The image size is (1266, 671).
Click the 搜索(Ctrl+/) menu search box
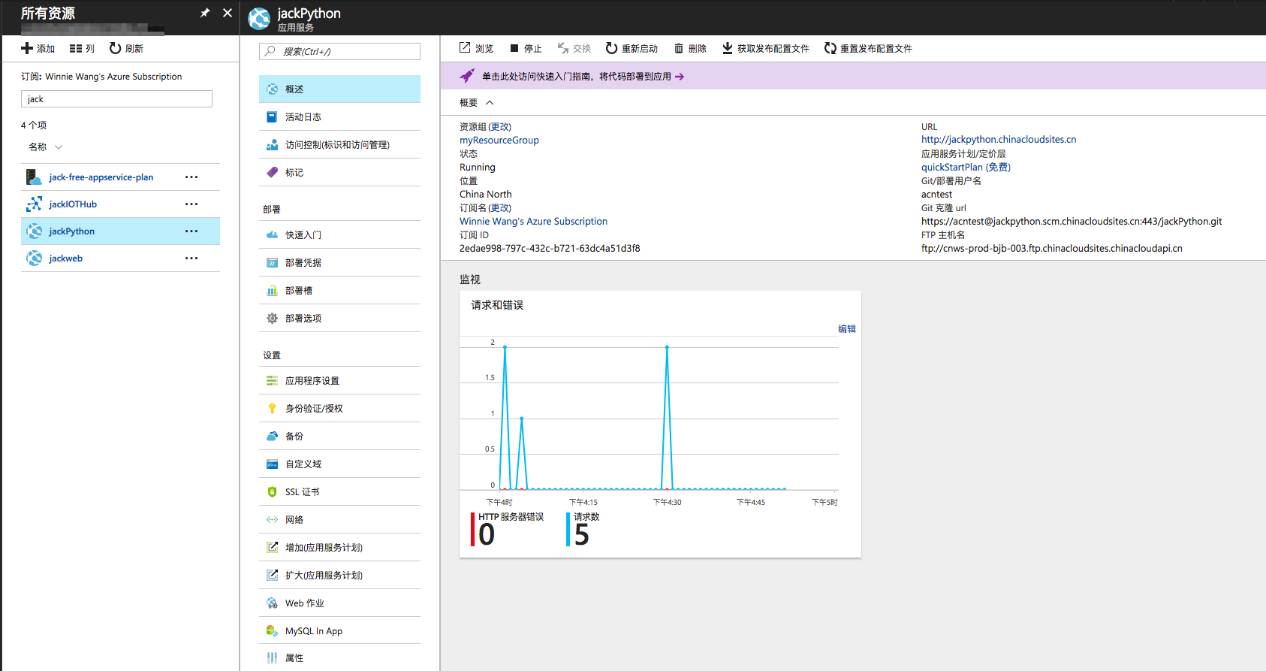pyautogui.click(x=340, y=51)
